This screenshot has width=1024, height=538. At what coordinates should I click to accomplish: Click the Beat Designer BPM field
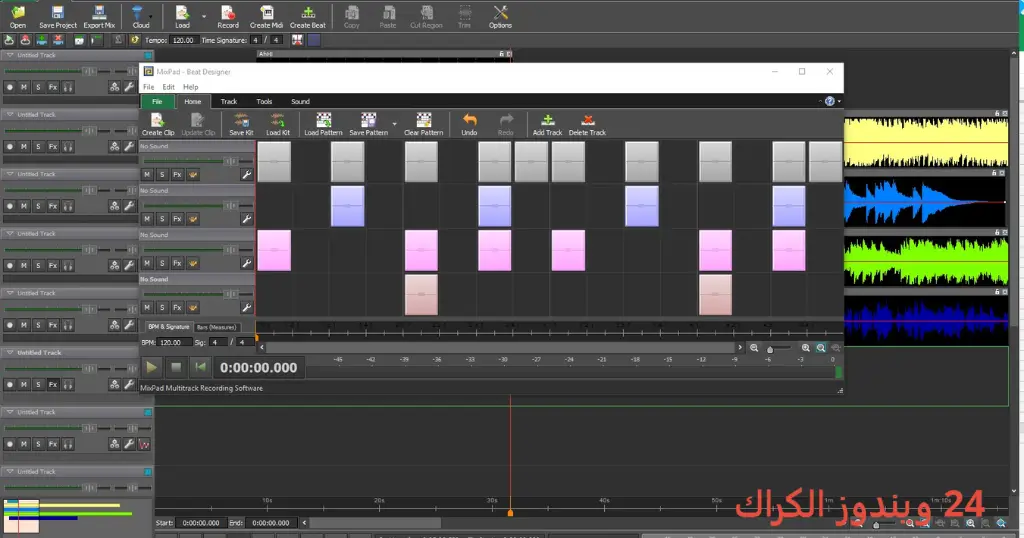(x=174, y=342)
